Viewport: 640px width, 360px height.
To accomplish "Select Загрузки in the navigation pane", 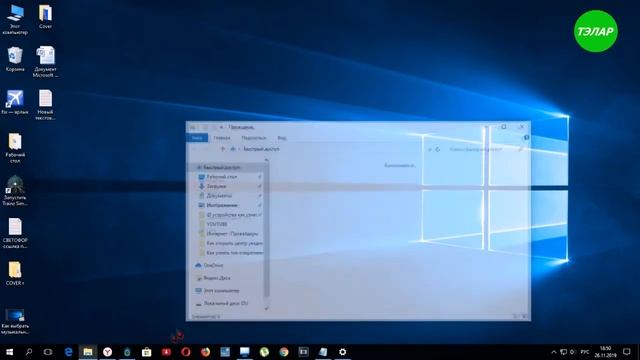I will pyautogui.click(x=216, y=186).
